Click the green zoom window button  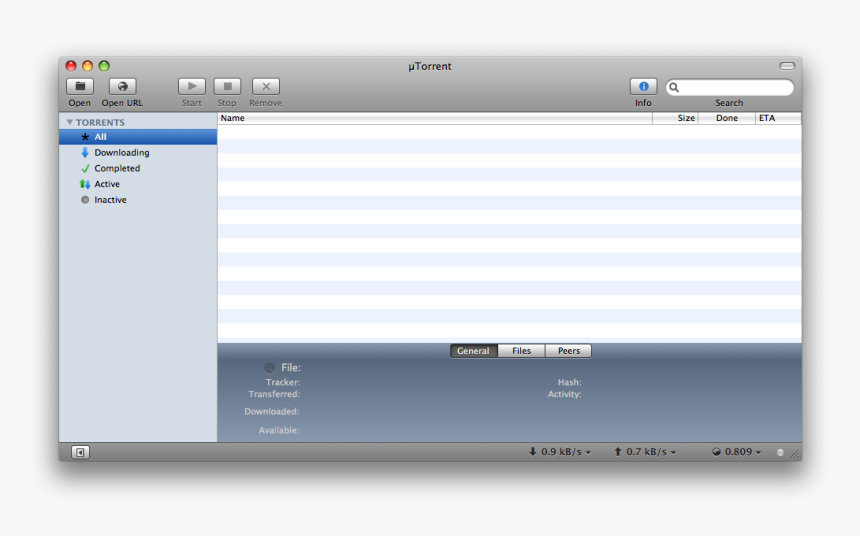[104, 66]
